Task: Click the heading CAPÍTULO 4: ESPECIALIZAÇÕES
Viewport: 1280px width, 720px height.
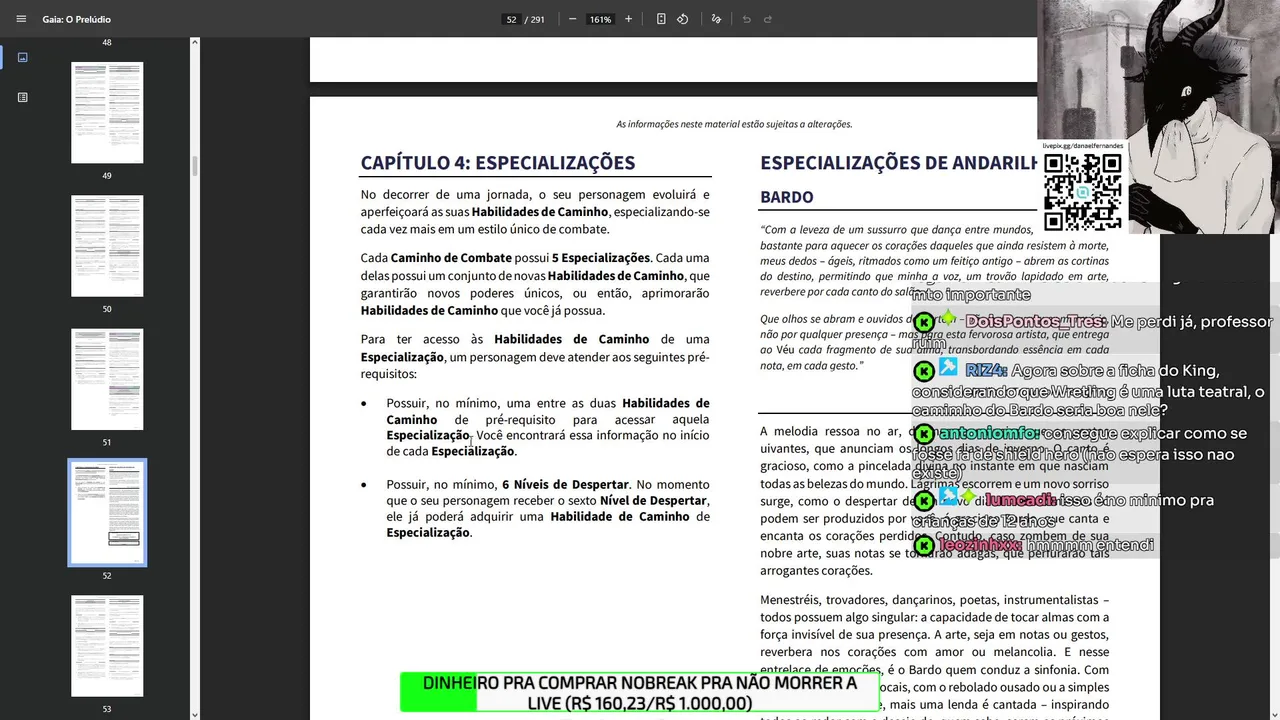Action: click(x=498, y=163)
